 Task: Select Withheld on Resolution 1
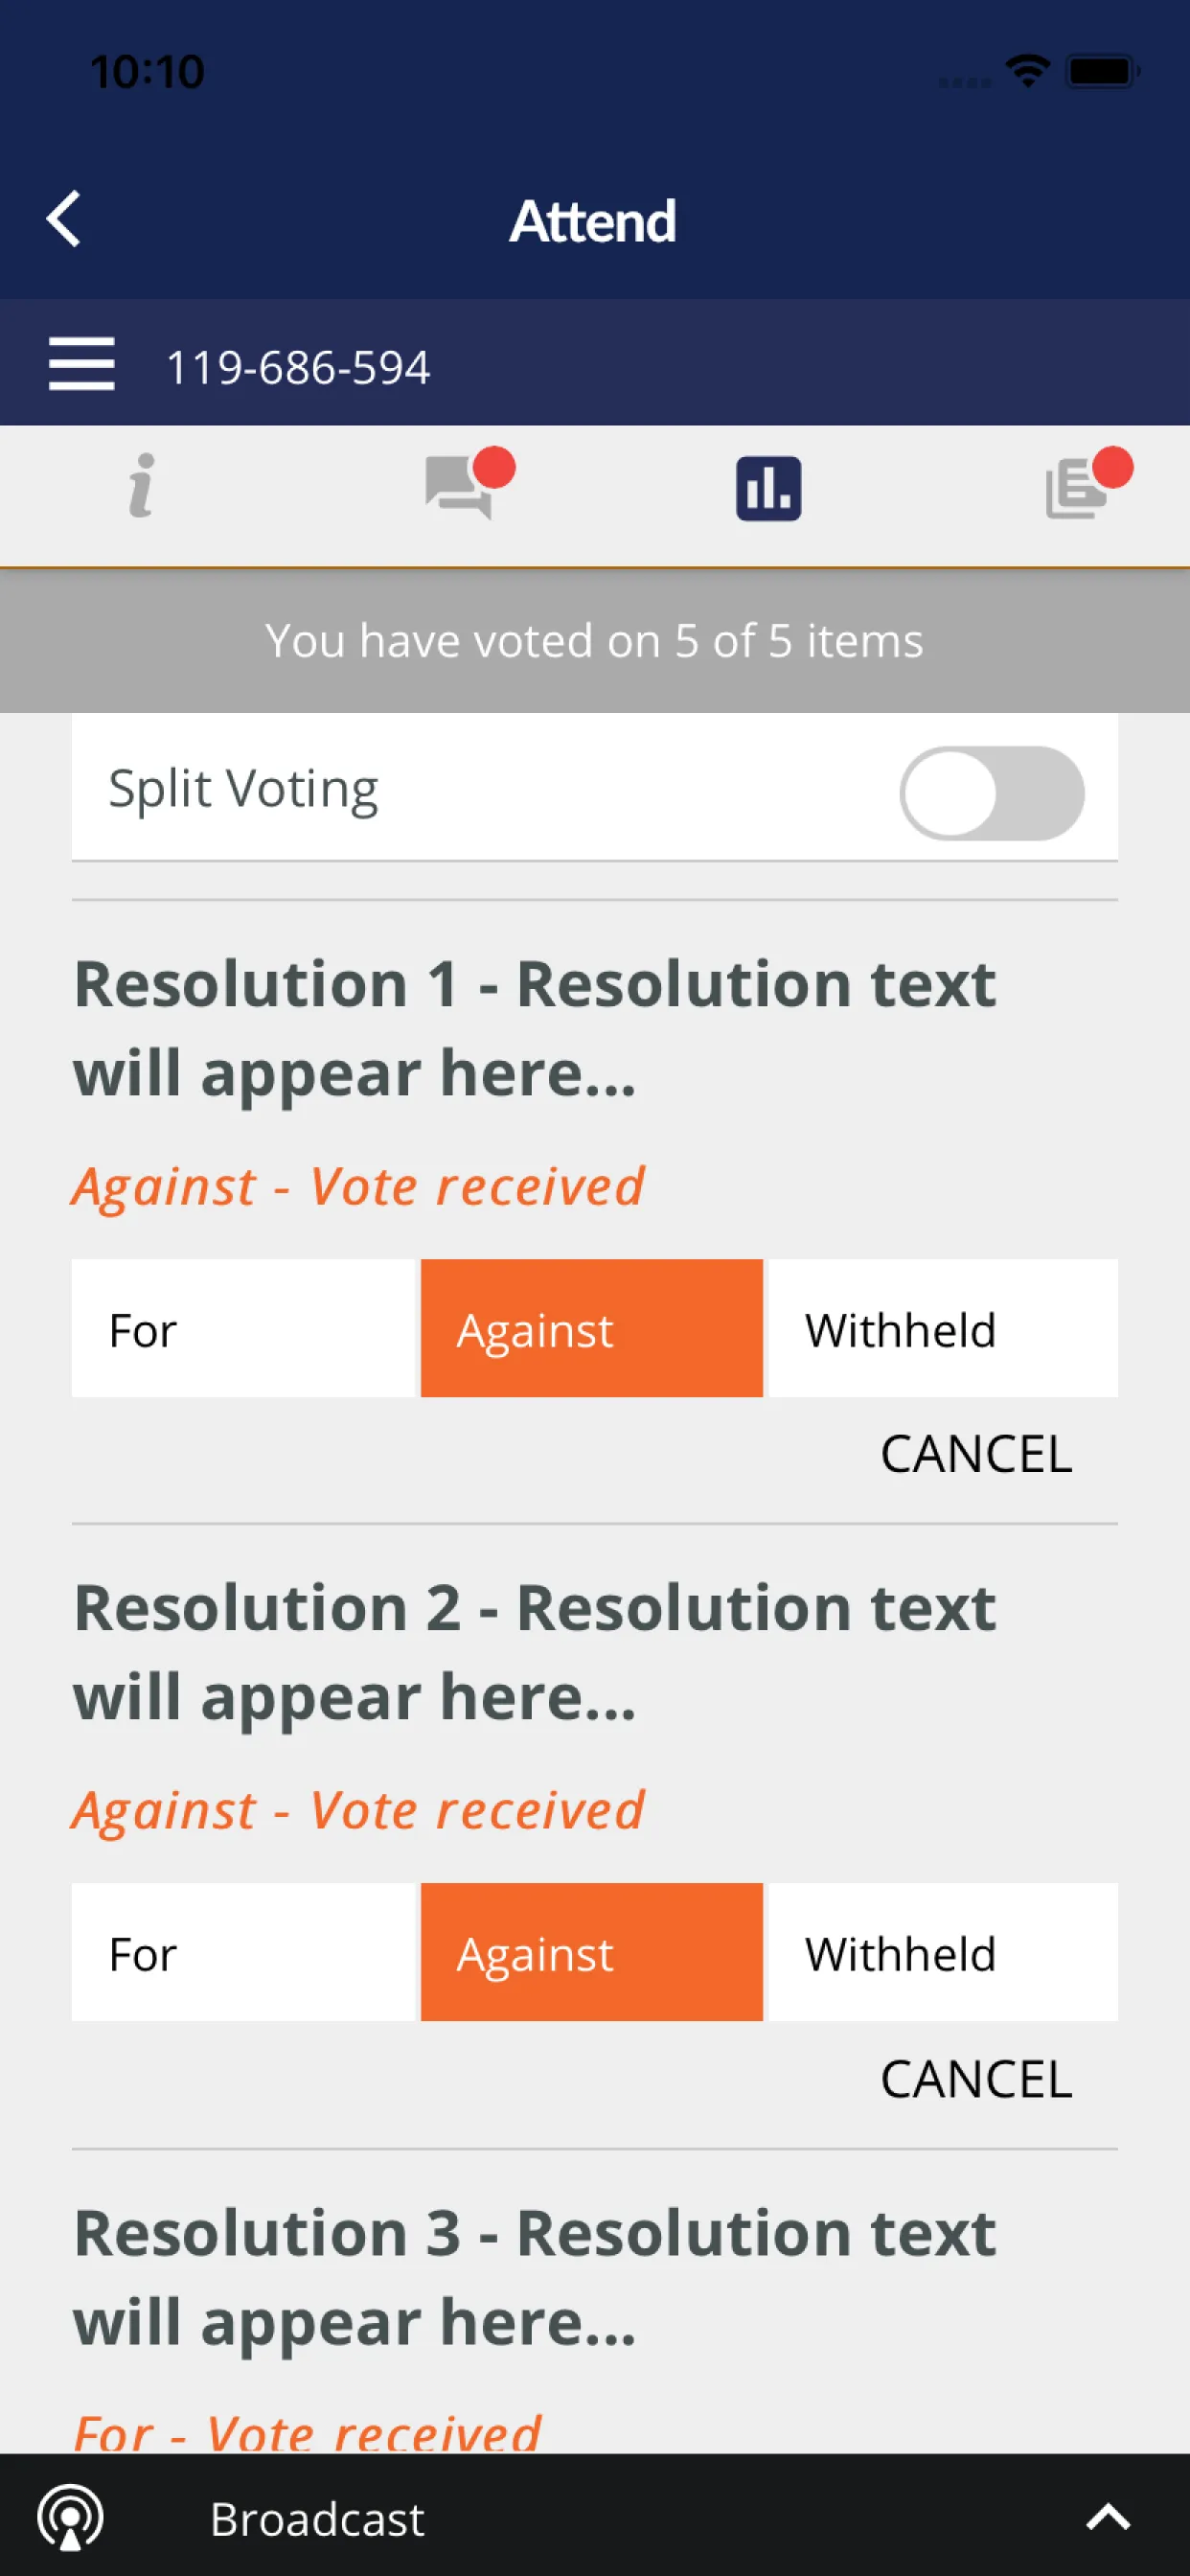click(x=942, y=1328)
